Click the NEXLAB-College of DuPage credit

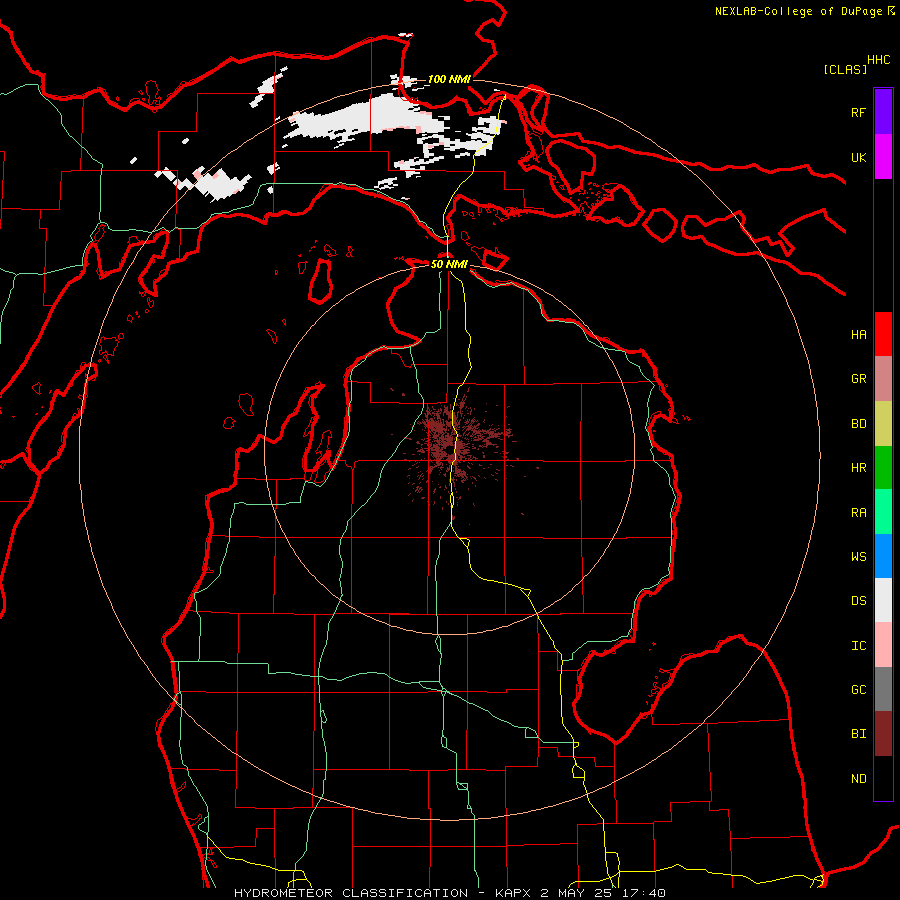click(x=804, y=11)
